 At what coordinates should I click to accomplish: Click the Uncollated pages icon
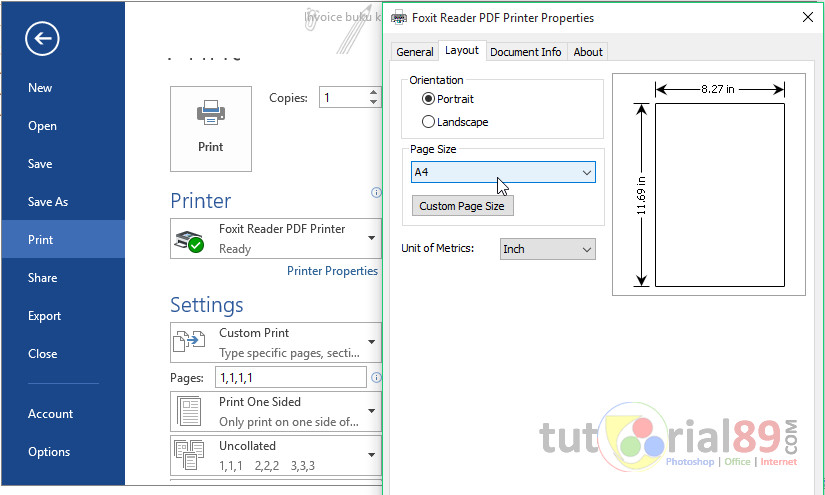(x=189, y=454)
